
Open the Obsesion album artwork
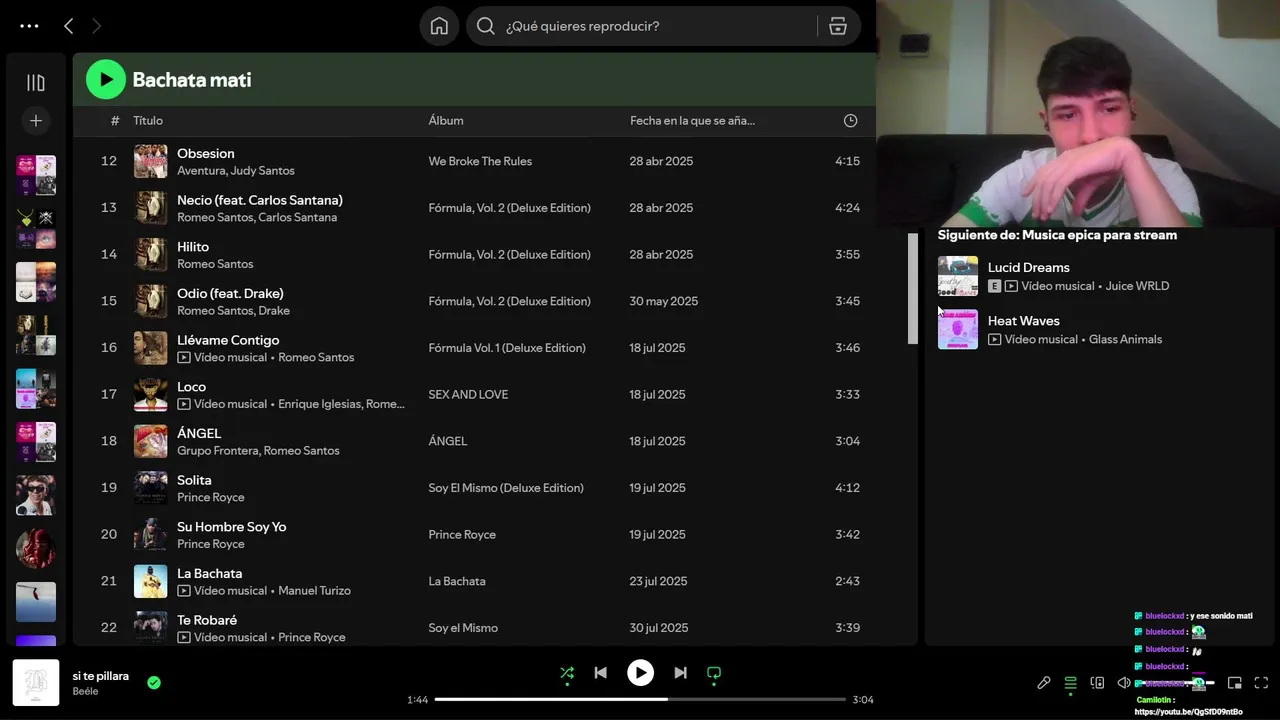point(151,161)
